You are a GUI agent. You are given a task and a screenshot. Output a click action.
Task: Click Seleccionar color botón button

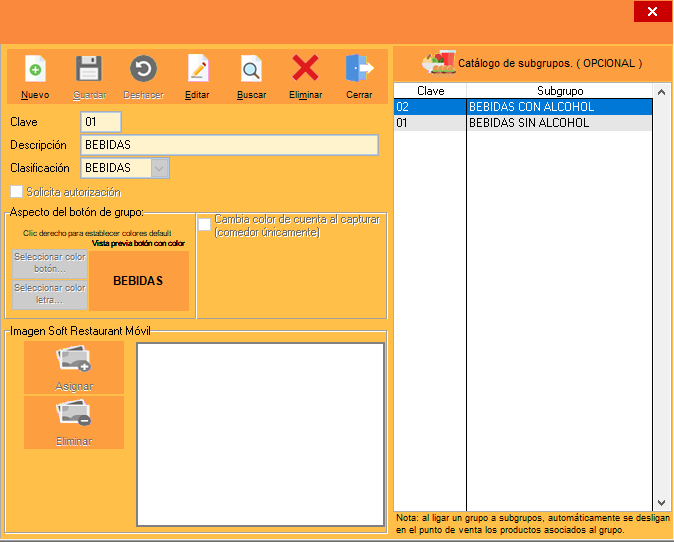click(50, 263)
